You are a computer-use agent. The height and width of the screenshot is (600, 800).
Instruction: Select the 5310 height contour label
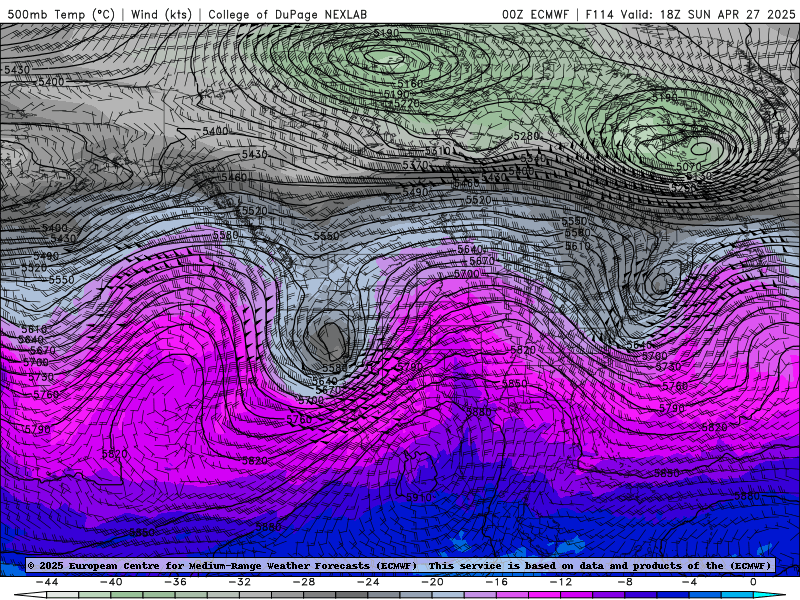pyautogui.click(x=437, y=151)
